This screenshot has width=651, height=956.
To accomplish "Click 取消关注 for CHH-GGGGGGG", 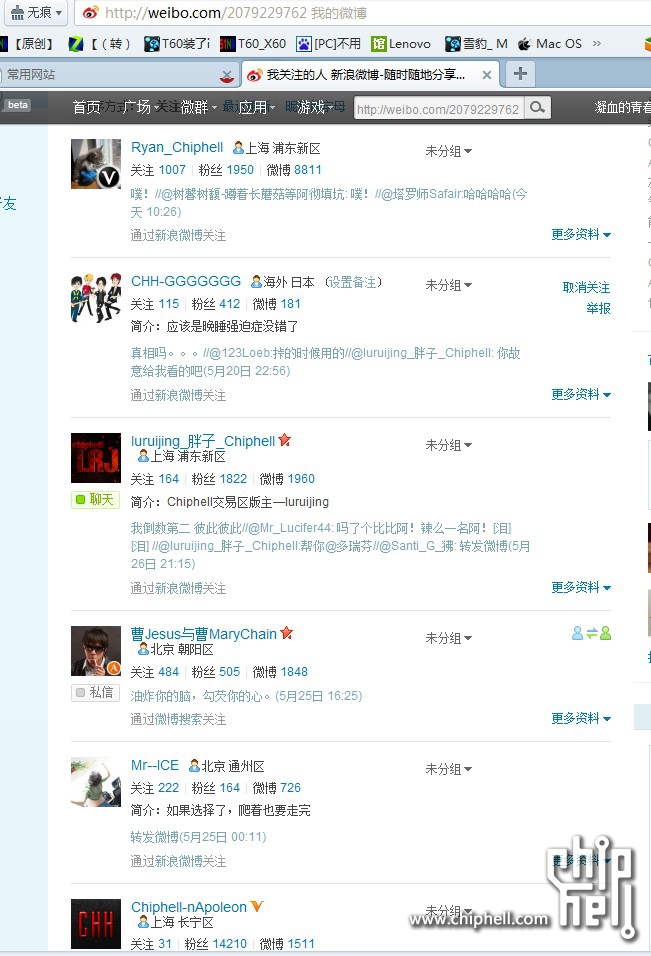I will 586,287.
